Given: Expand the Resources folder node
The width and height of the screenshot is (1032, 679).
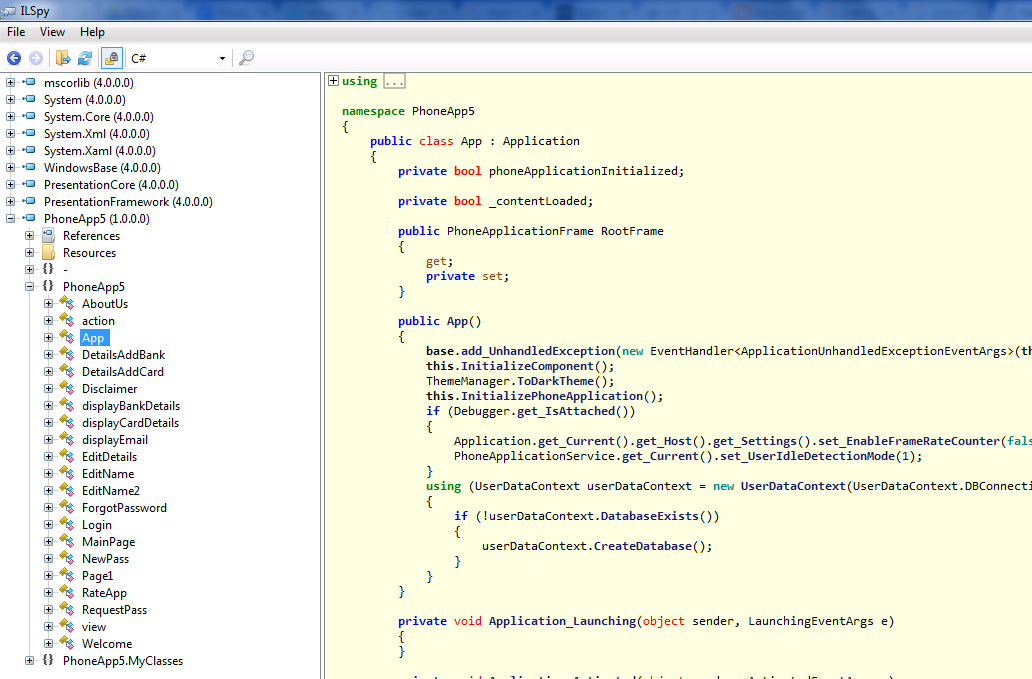Looking at the screenshot, I should tap(30, 253).
